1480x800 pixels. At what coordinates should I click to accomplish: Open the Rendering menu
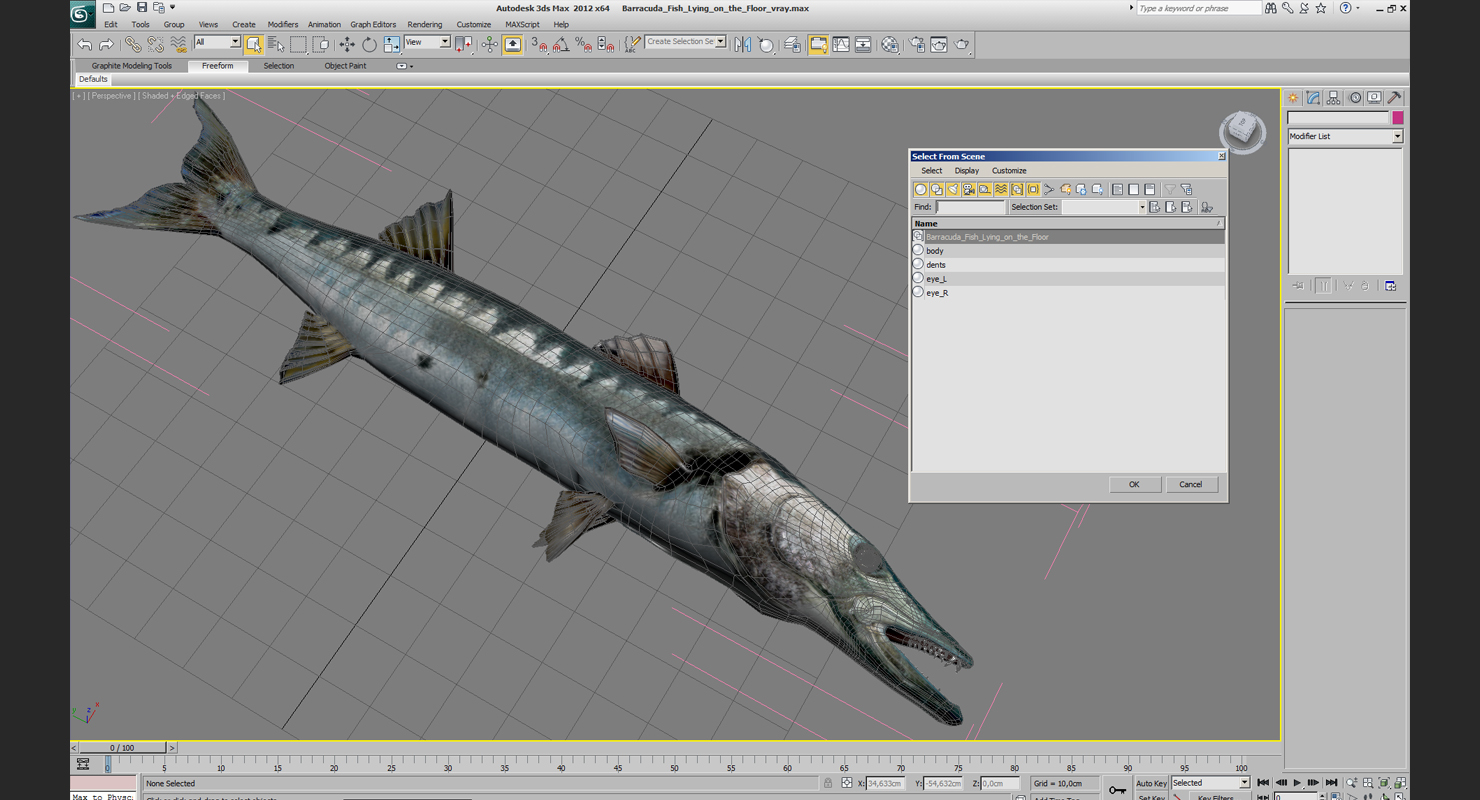click(425, 24)
